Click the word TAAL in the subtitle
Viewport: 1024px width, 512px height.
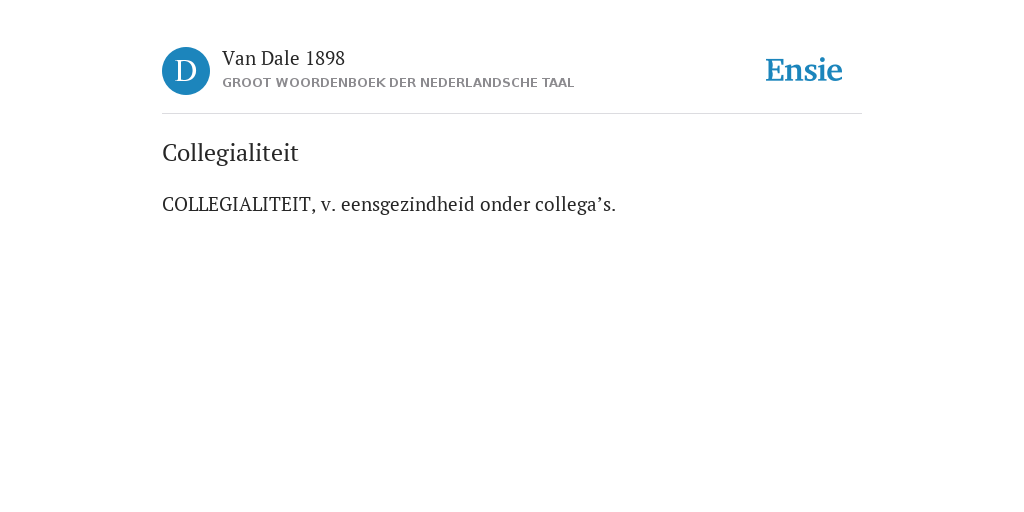558,83
